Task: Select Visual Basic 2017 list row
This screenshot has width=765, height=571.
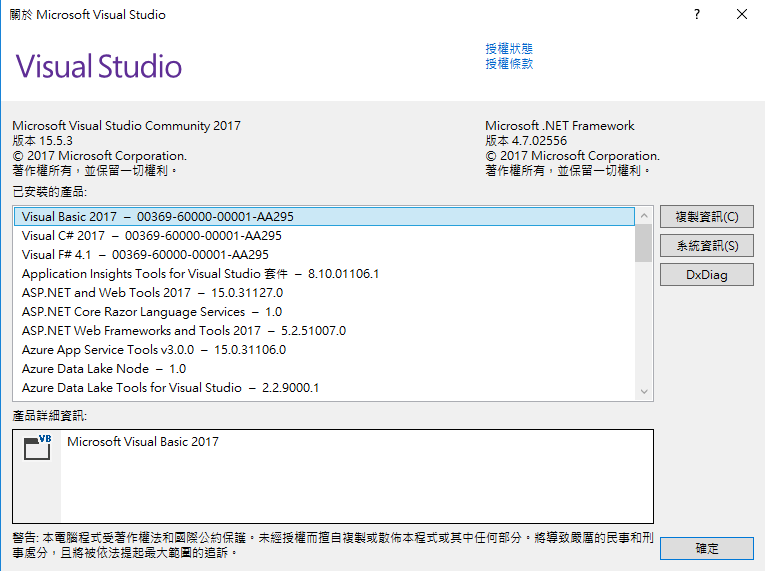Action: 324,217
